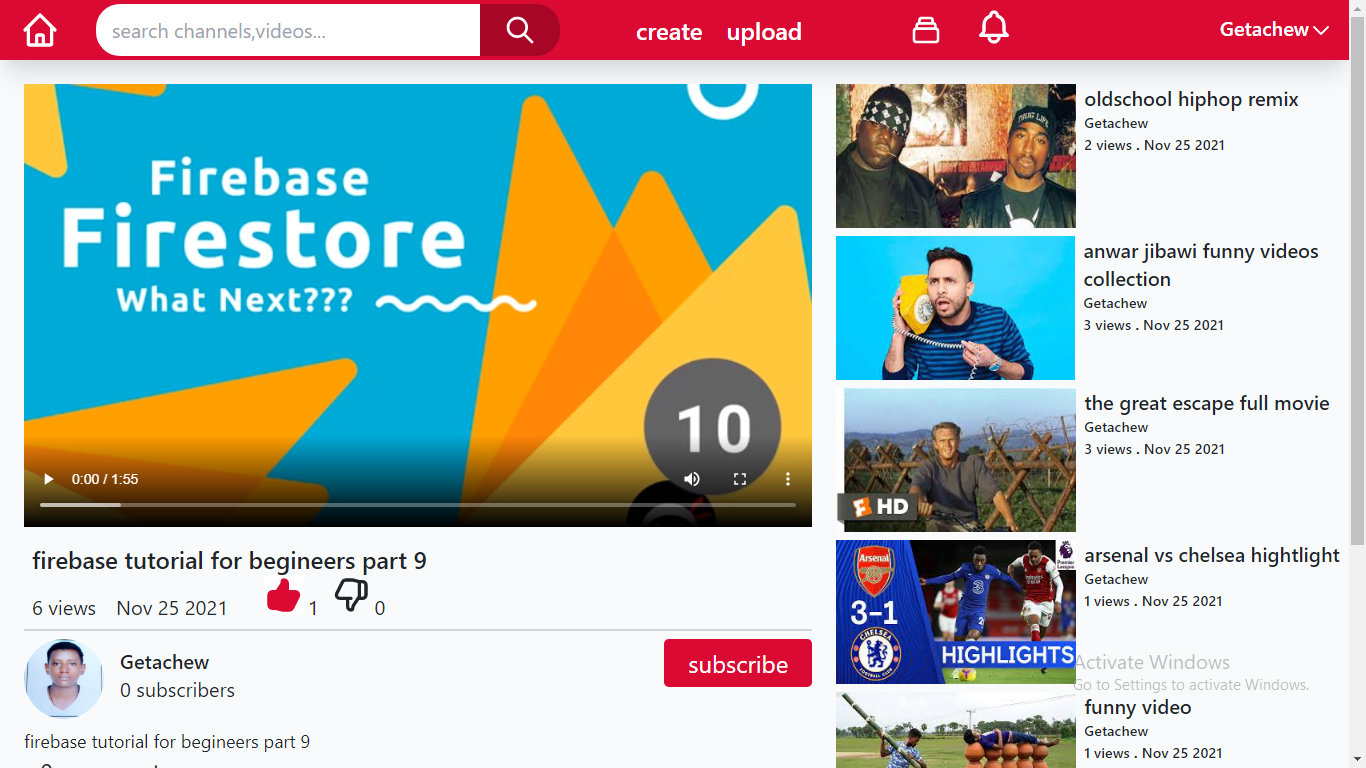Open the video player more options menu
1366x768 pixels.
(x=788, y=479)
